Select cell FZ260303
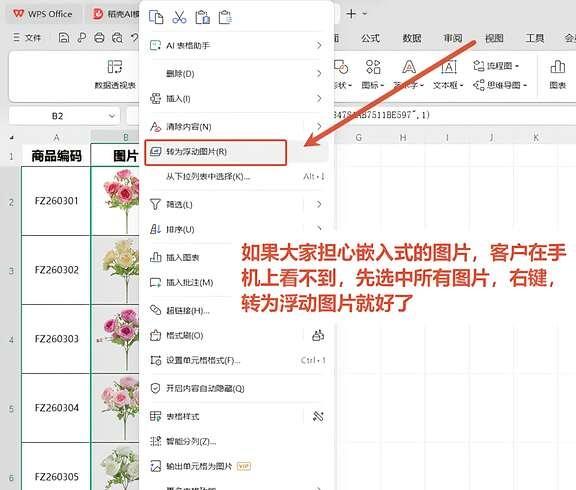This screenshot has width=576, height=490. [56, 339]
